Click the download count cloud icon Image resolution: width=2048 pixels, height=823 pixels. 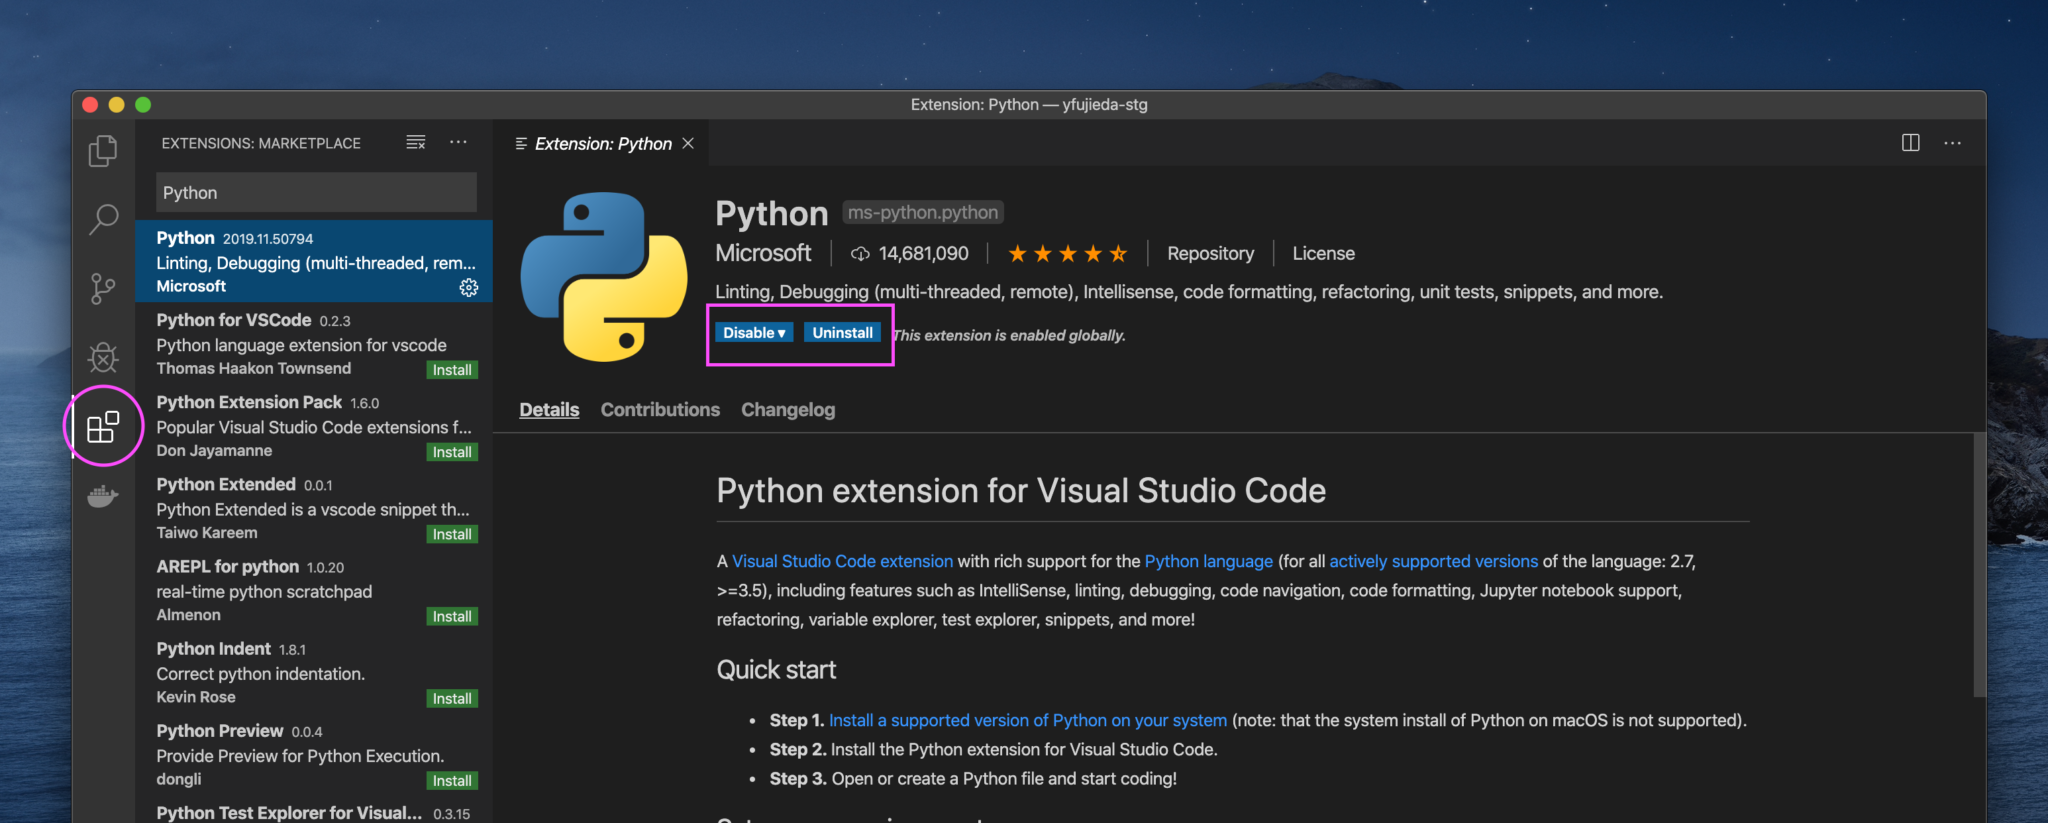(859, 254)
